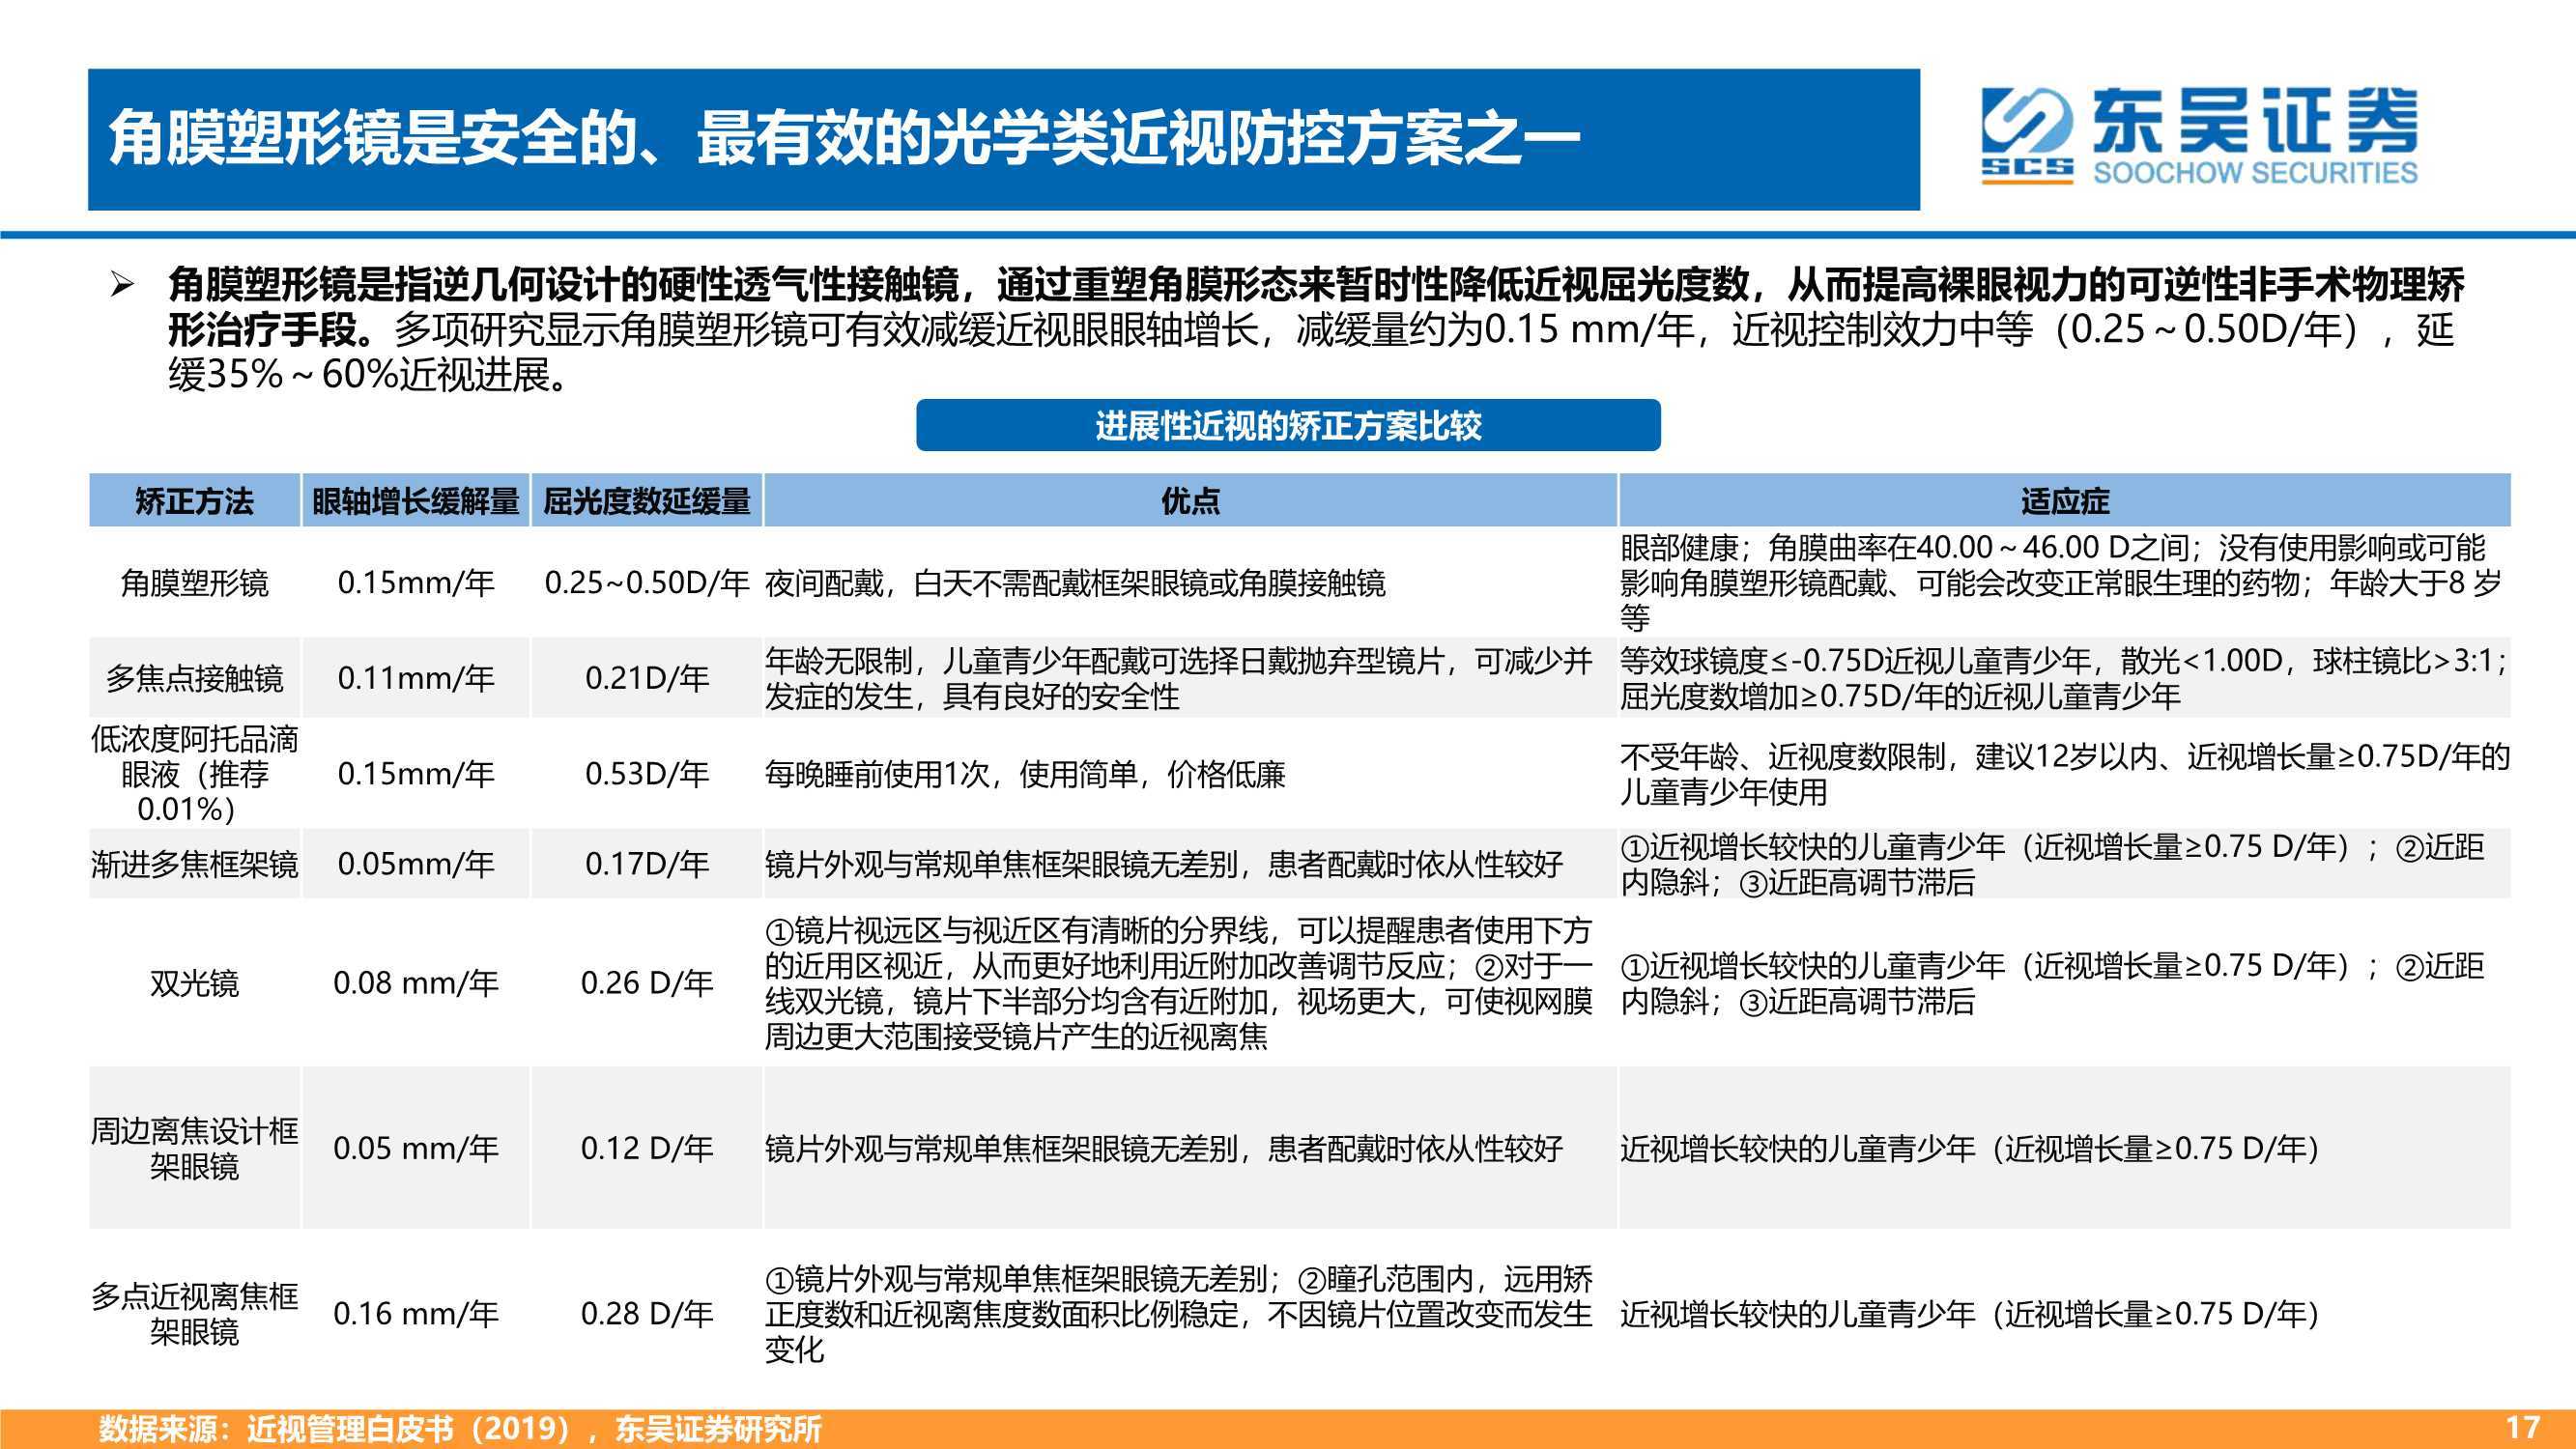2576x1449 pixels.
Task: Click the 0.12 D/年 cell
Action: coord(647,1149)
